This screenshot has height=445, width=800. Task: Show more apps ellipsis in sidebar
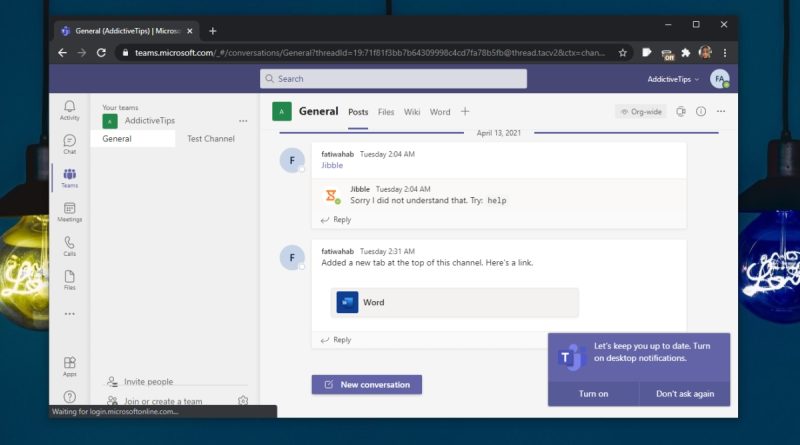[69, 314]
